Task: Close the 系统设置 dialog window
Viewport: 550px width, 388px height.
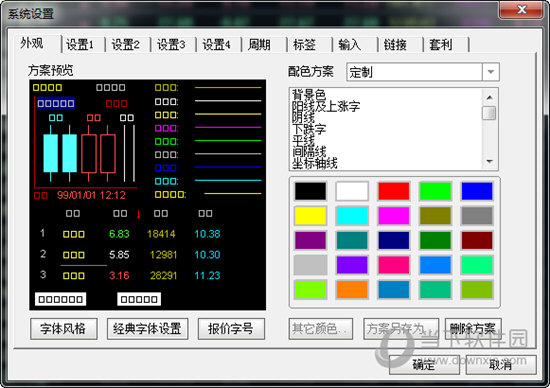Action: [521, 10]
